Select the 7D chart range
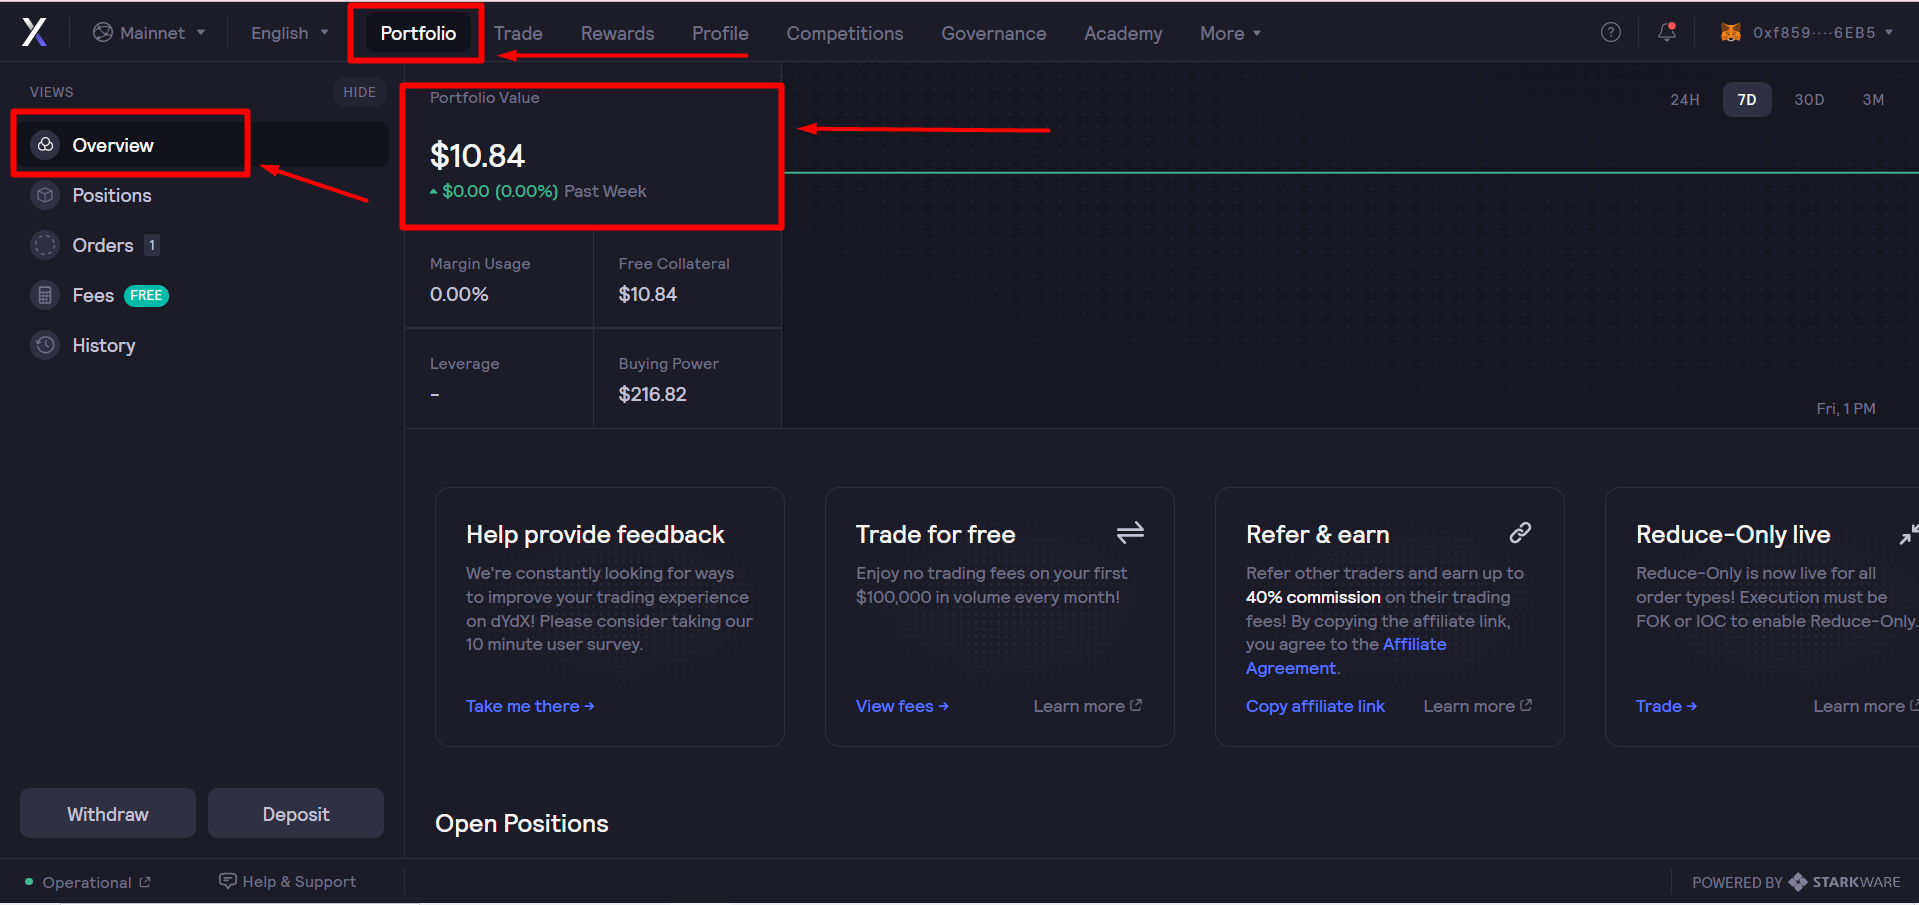Viewport: 1919px width, 905px height. click(1747, 99)
